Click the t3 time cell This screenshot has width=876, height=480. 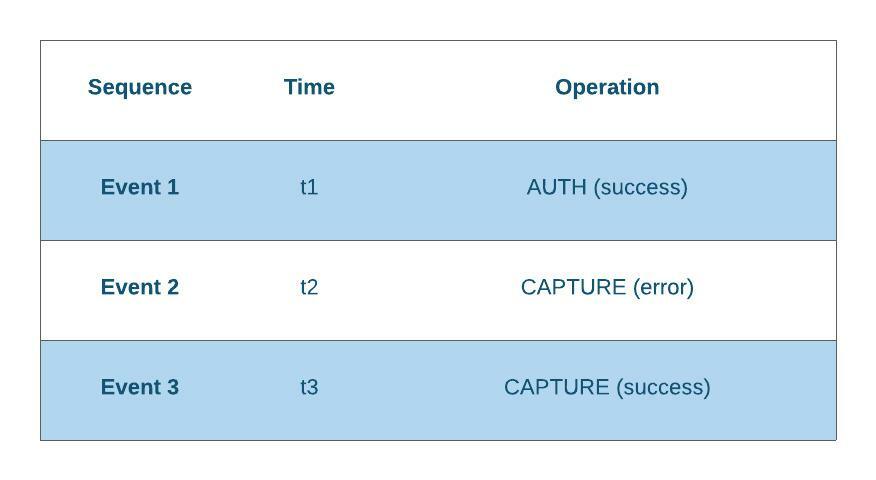pos(309,387)
